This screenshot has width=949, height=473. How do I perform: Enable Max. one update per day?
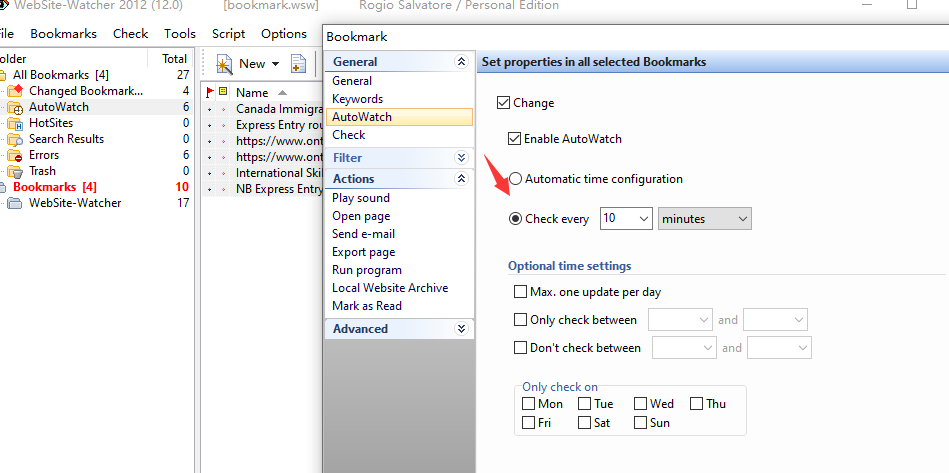pos(520,292)
